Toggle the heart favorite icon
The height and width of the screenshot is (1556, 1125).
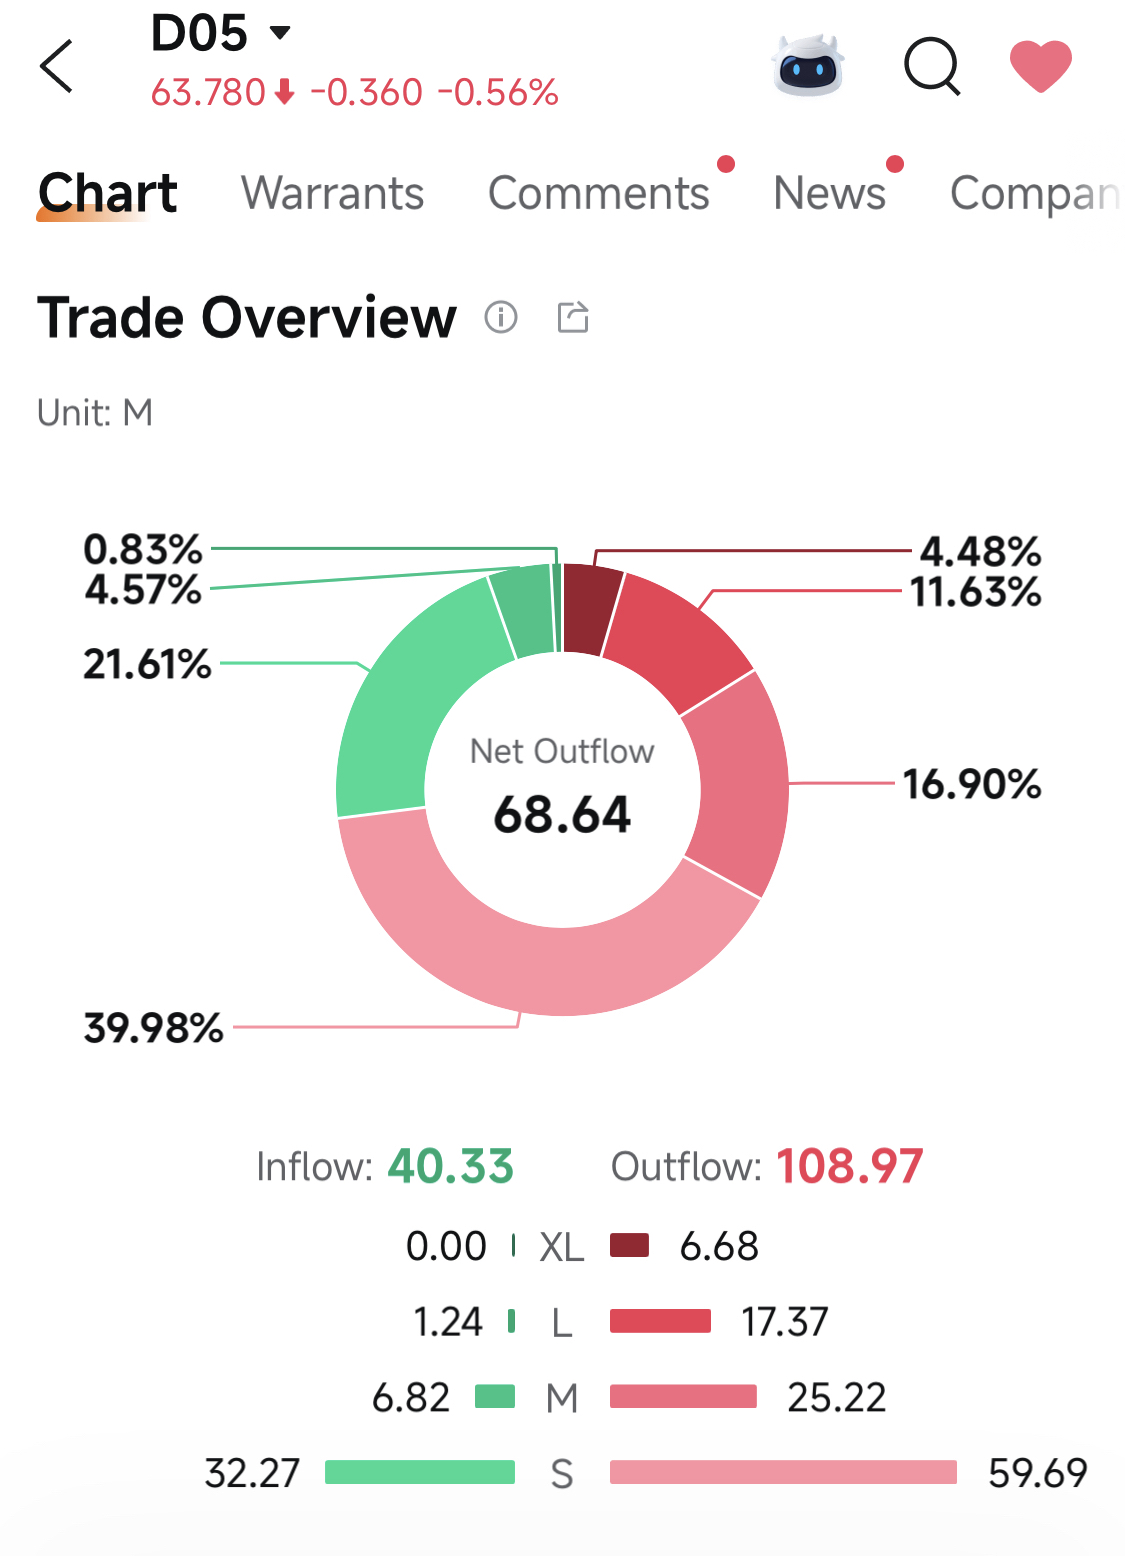tap(1040, 66)
